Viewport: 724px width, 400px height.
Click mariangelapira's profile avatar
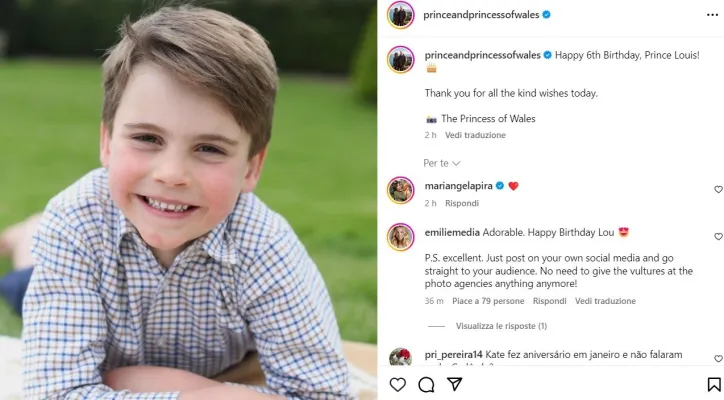pos(401,190)
